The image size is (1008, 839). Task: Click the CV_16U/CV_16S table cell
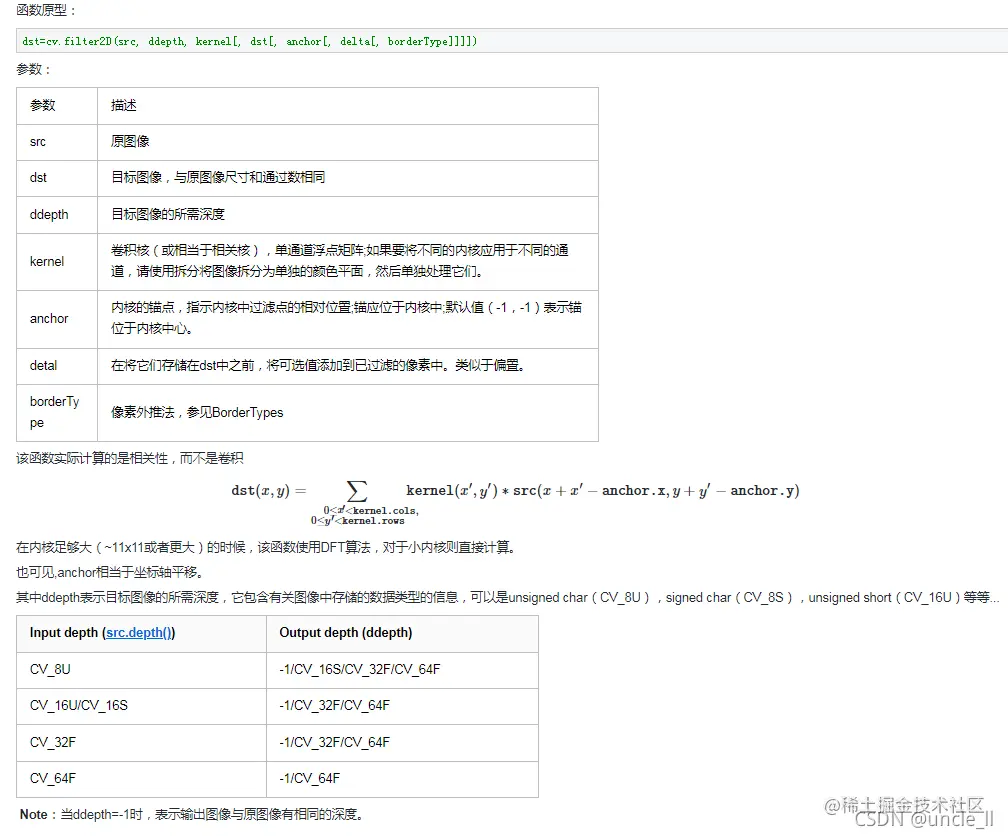click(x=80, y=705)
